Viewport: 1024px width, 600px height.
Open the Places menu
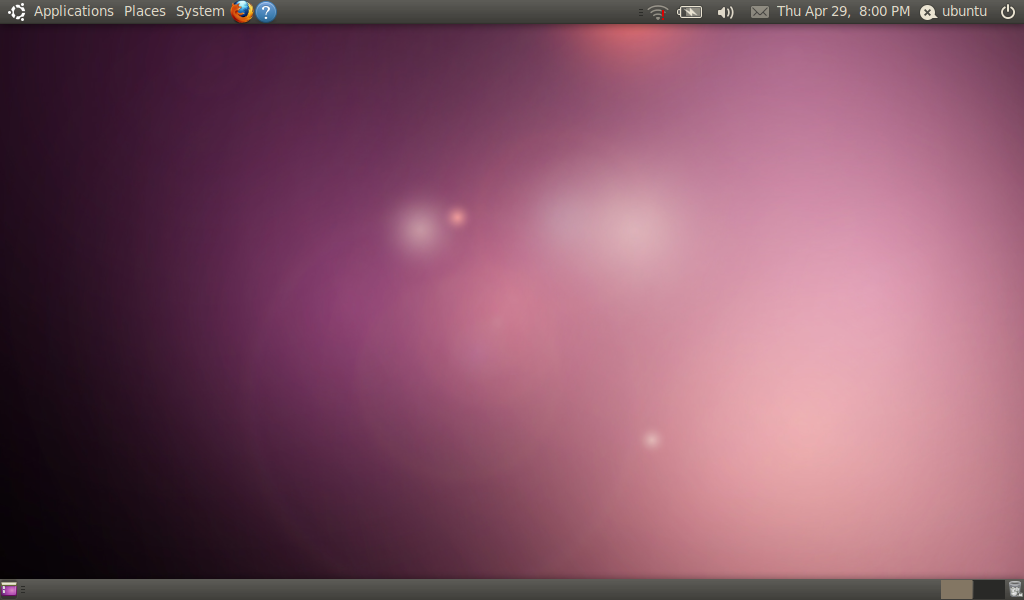click(x=145, y=12)
